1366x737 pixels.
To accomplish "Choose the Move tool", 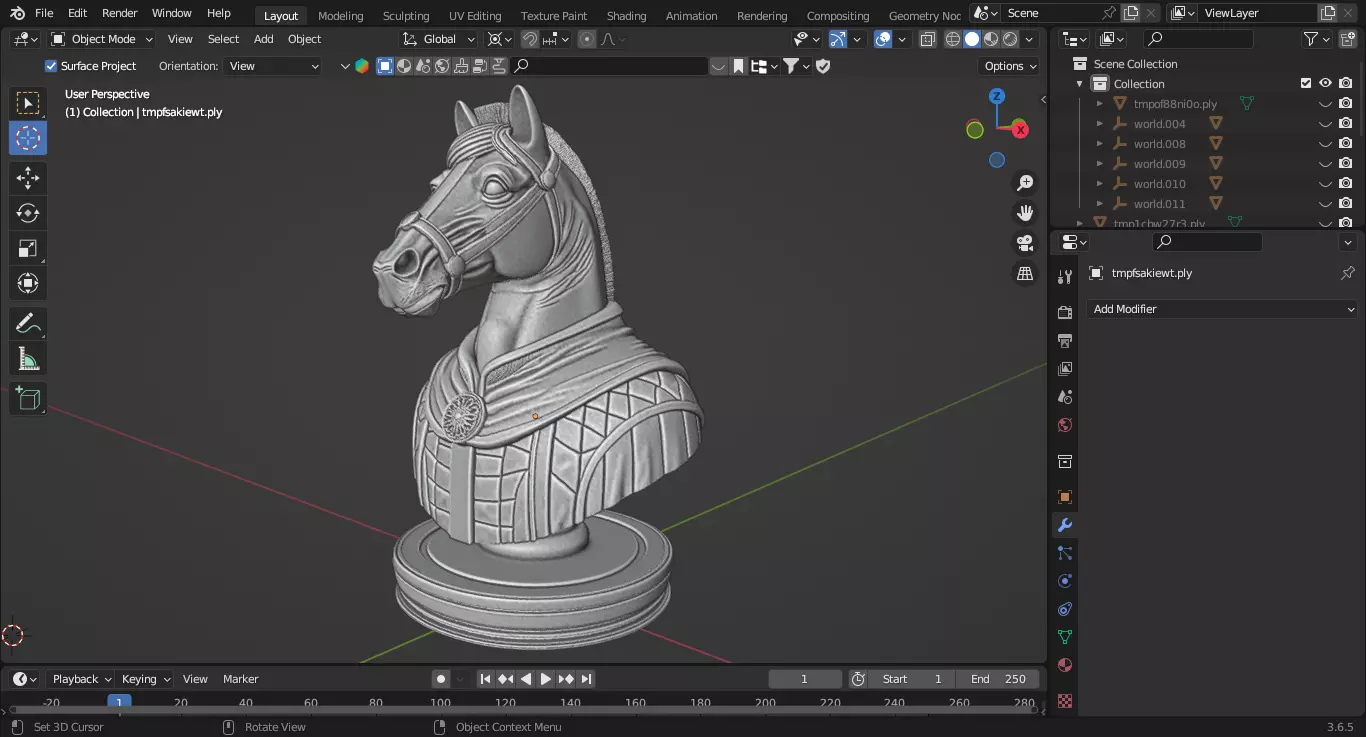I will click(x=28, y=179).
